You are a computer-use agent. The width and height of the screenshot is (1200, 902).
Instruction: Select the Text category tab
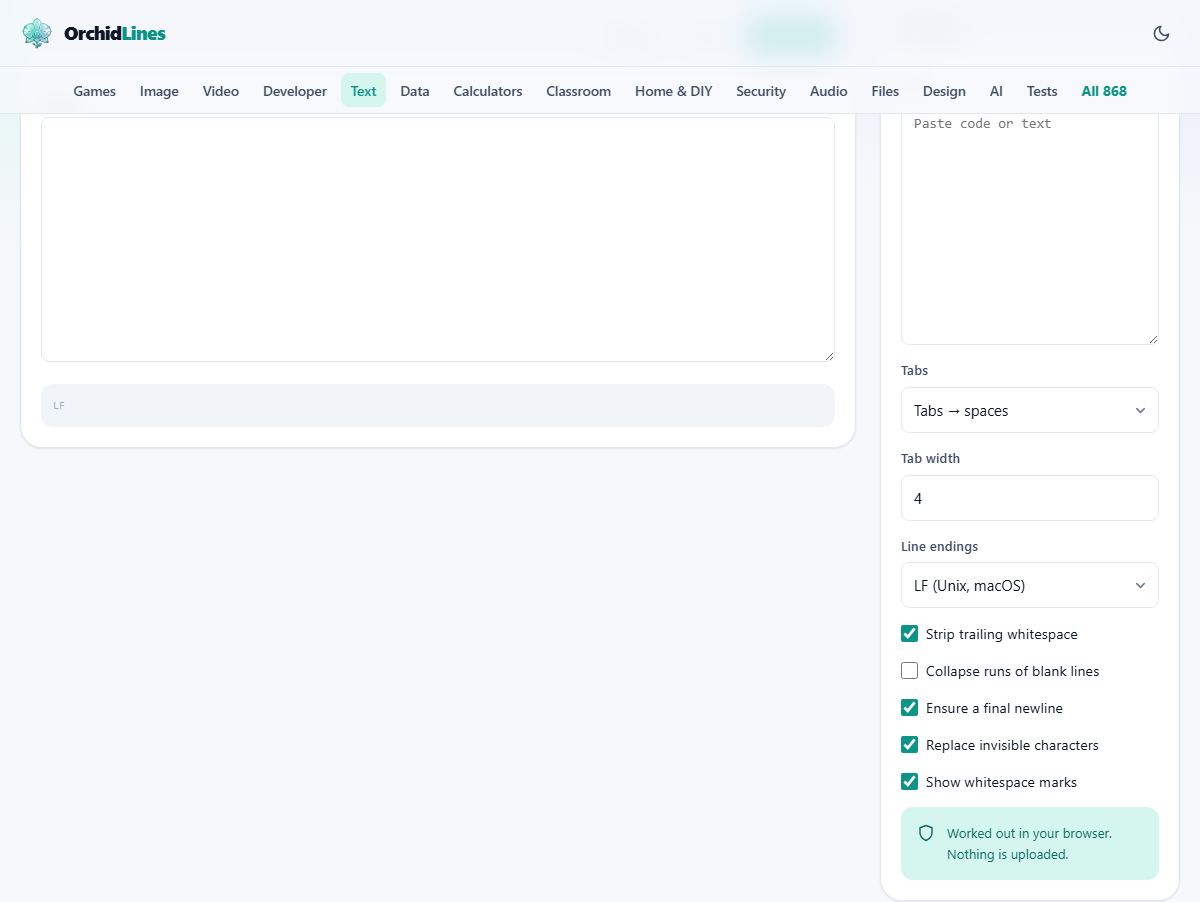363,91
